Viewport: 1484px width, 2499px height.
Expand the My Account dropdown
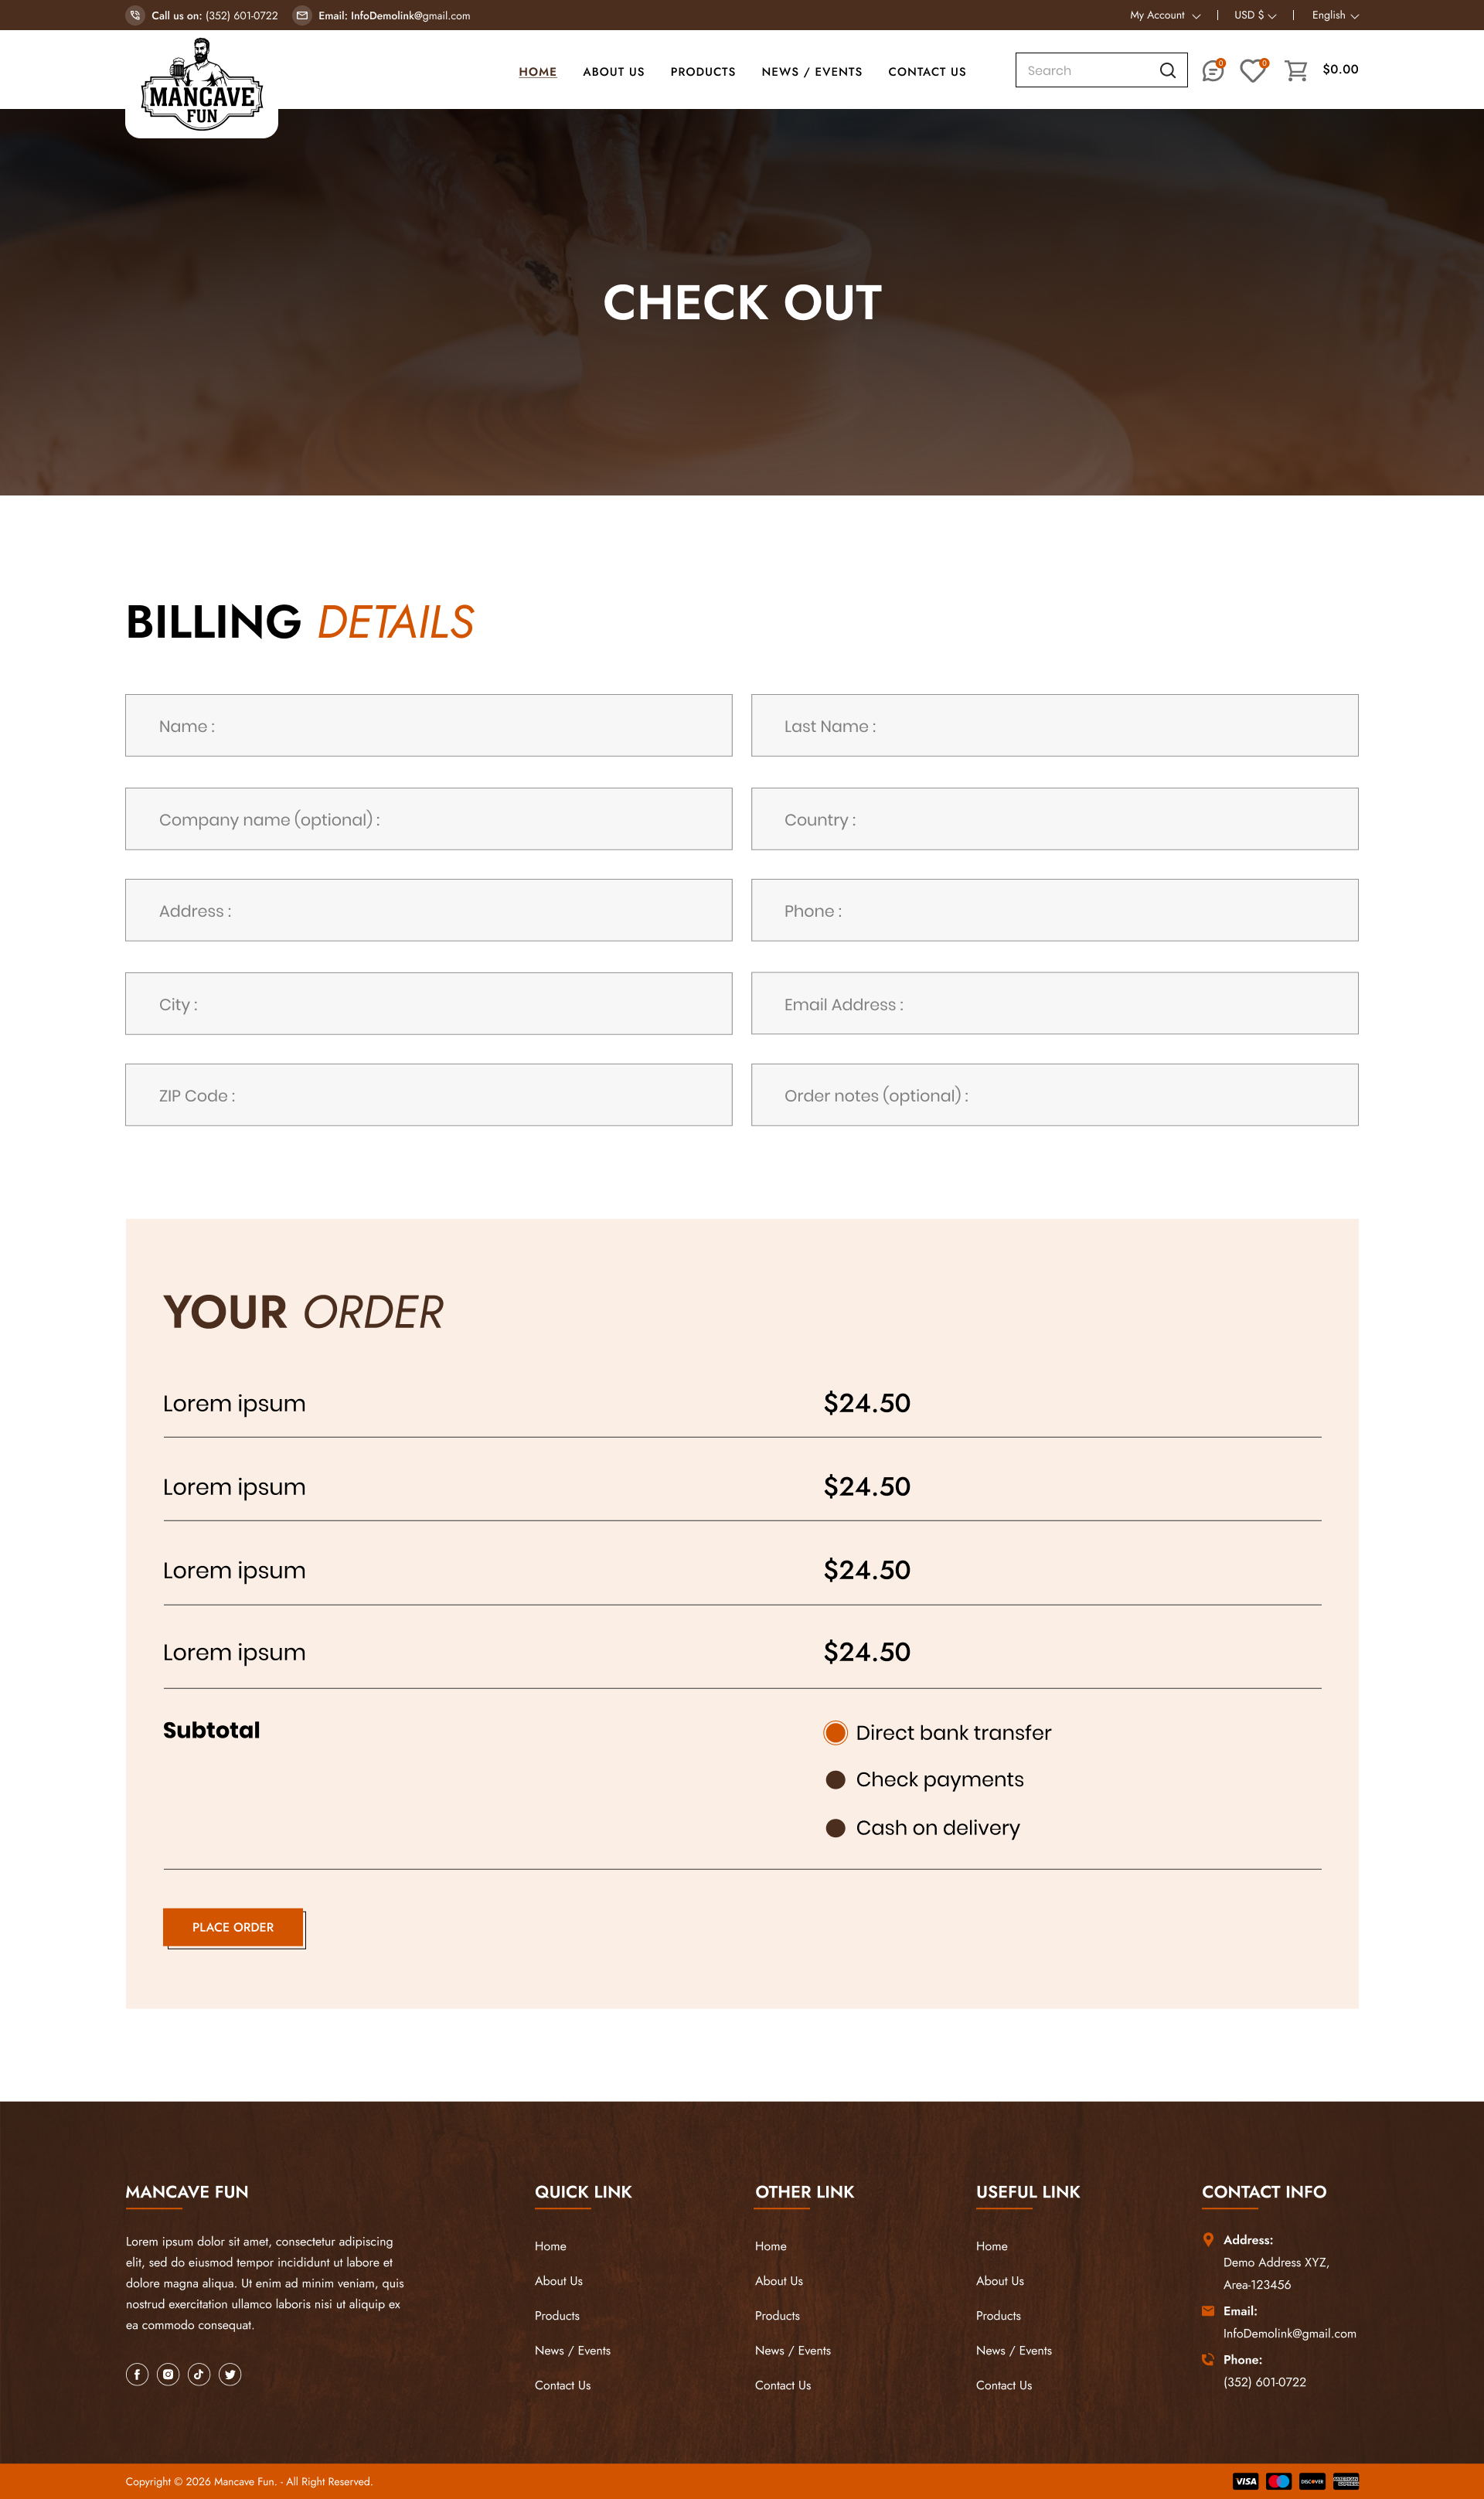pos(1164,16)
